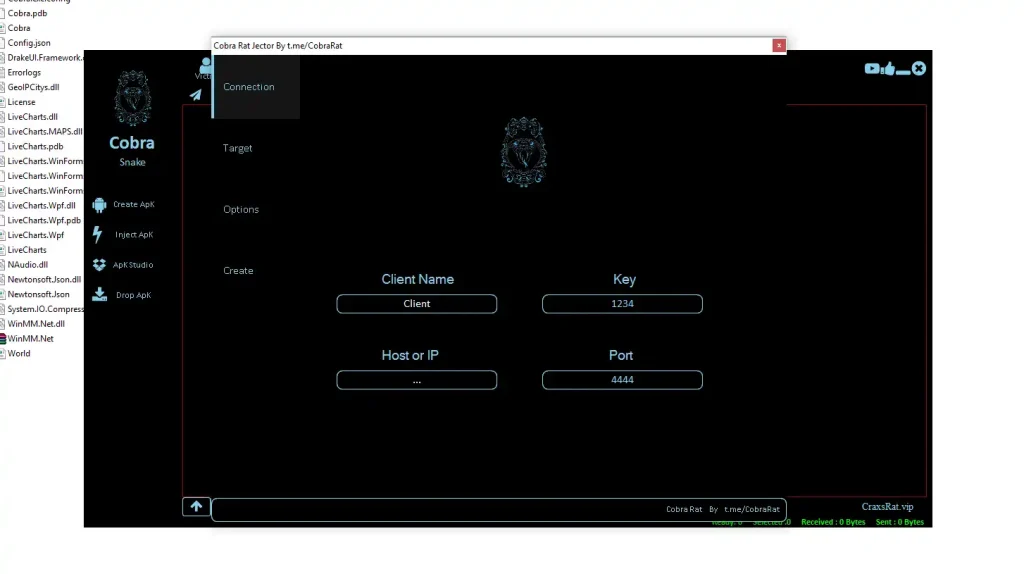The width and height of the screenshot is (1024, 574).
Task: Click the Android icon beside Create ApK
Action: (99, 205)
